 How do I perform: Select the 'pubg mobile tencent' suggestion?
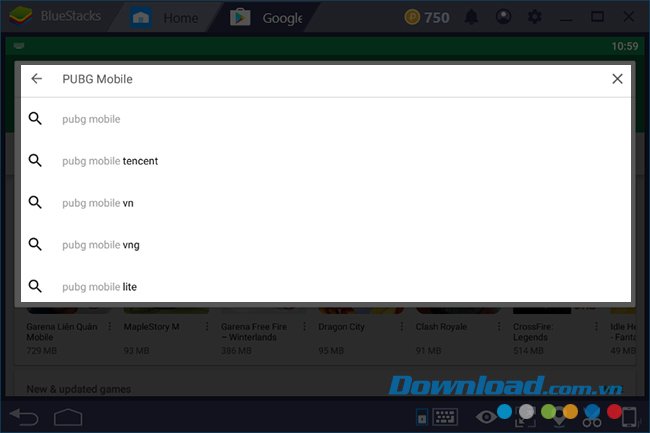(x=326, y=161)
